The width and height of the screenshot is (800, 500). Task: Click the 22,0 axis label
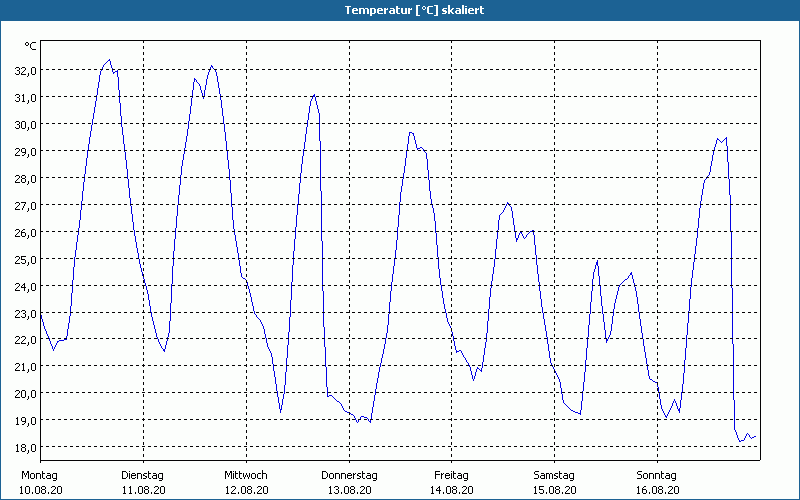tap(26, 340)
